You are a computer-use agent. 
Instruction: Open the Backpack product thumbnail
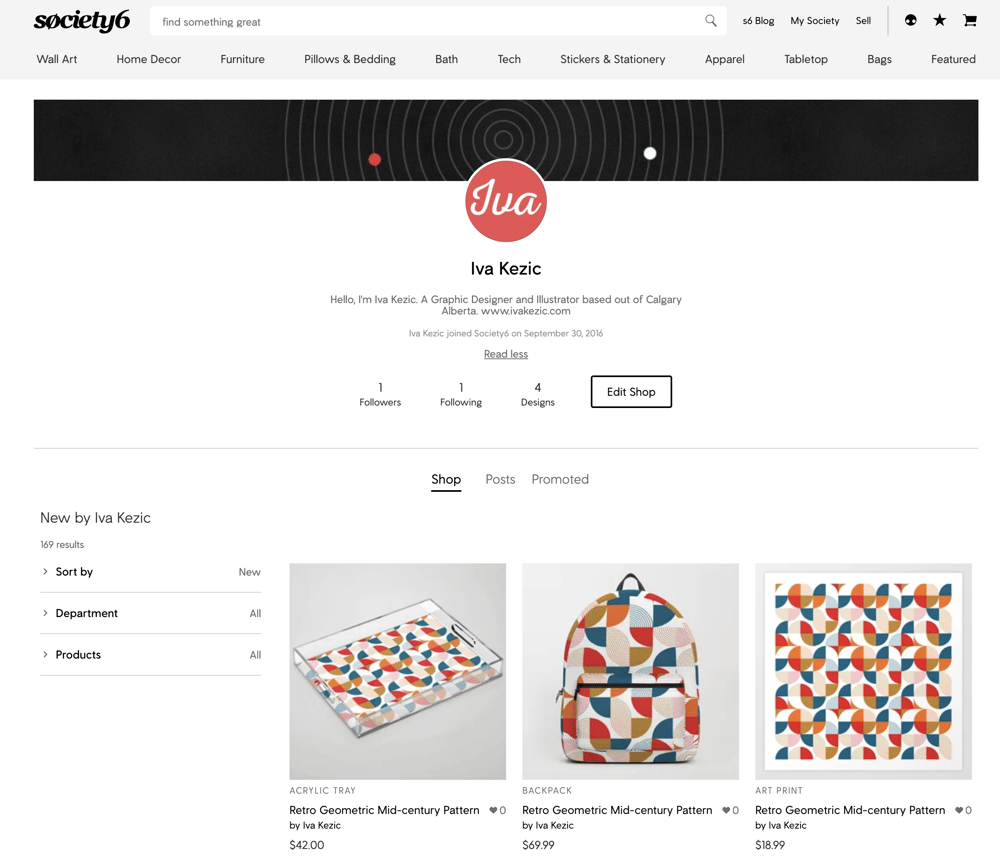pyautogui.click(x=631, y=671)
